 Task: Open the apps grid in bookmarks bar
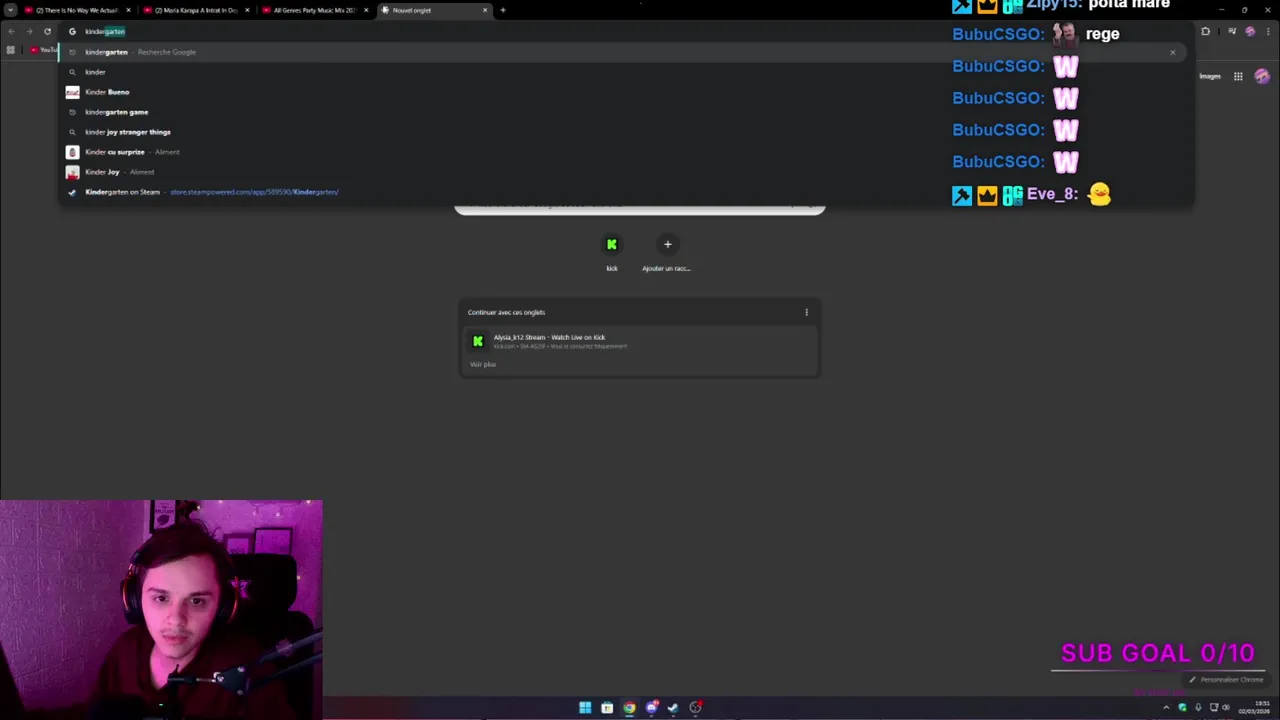[11, 49]
